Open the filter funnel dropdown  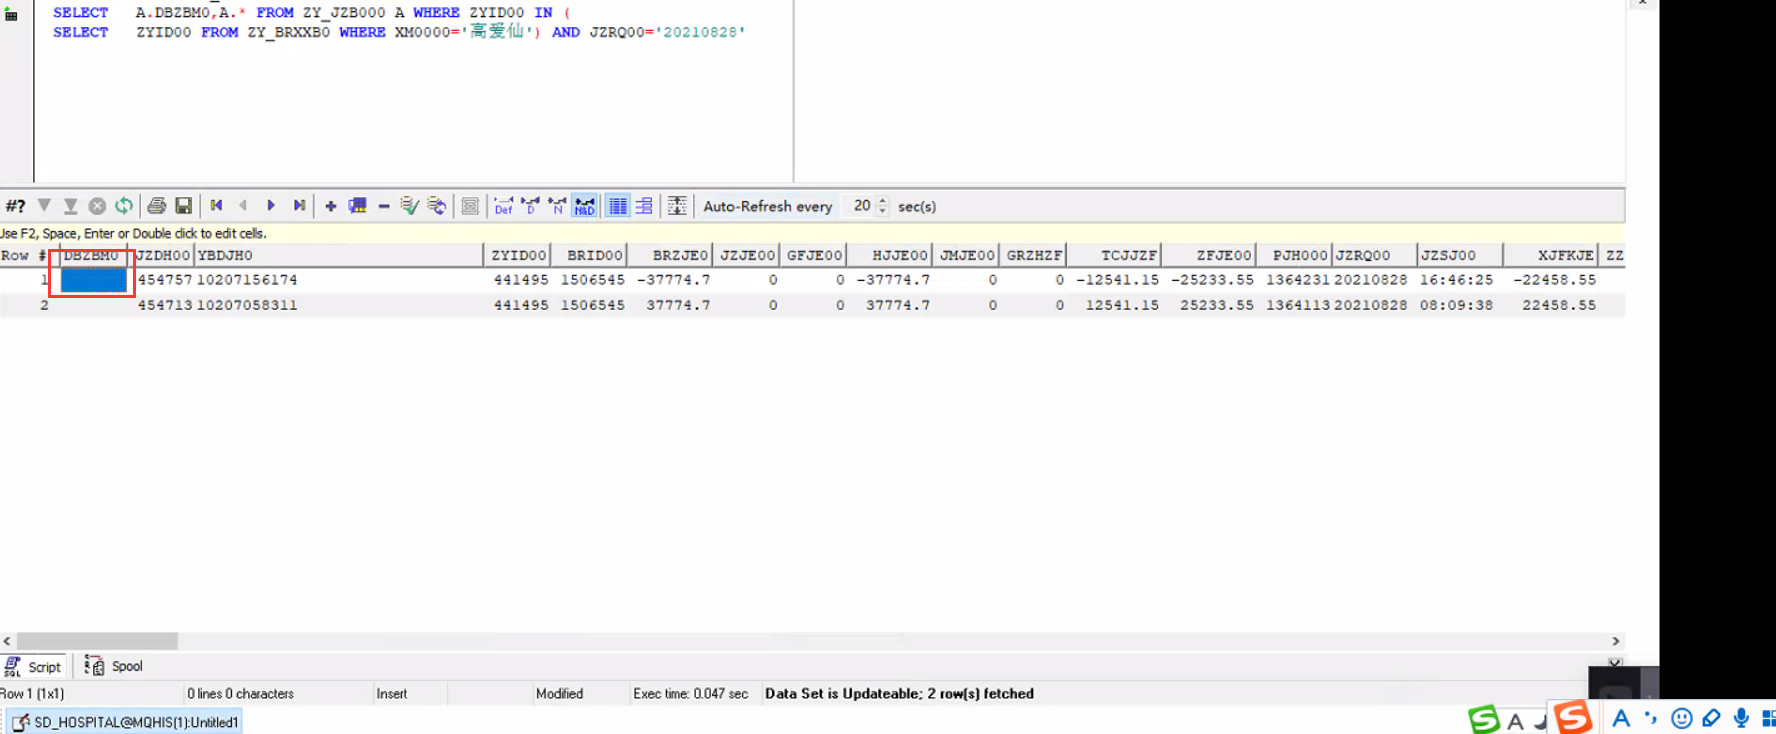(x=44, y=206)
